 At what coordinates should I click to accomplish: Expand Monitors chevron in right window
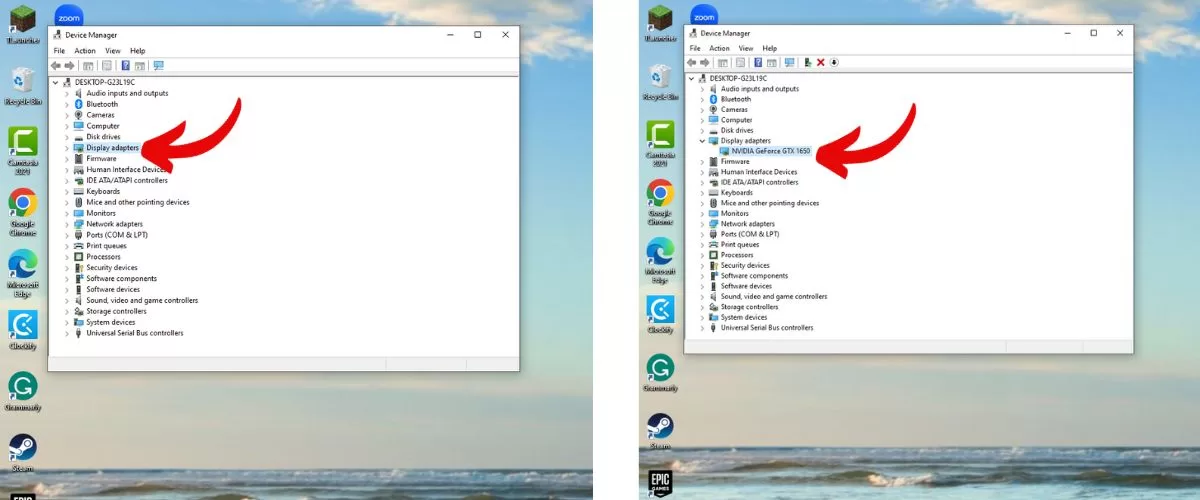[x=702, y=213]
